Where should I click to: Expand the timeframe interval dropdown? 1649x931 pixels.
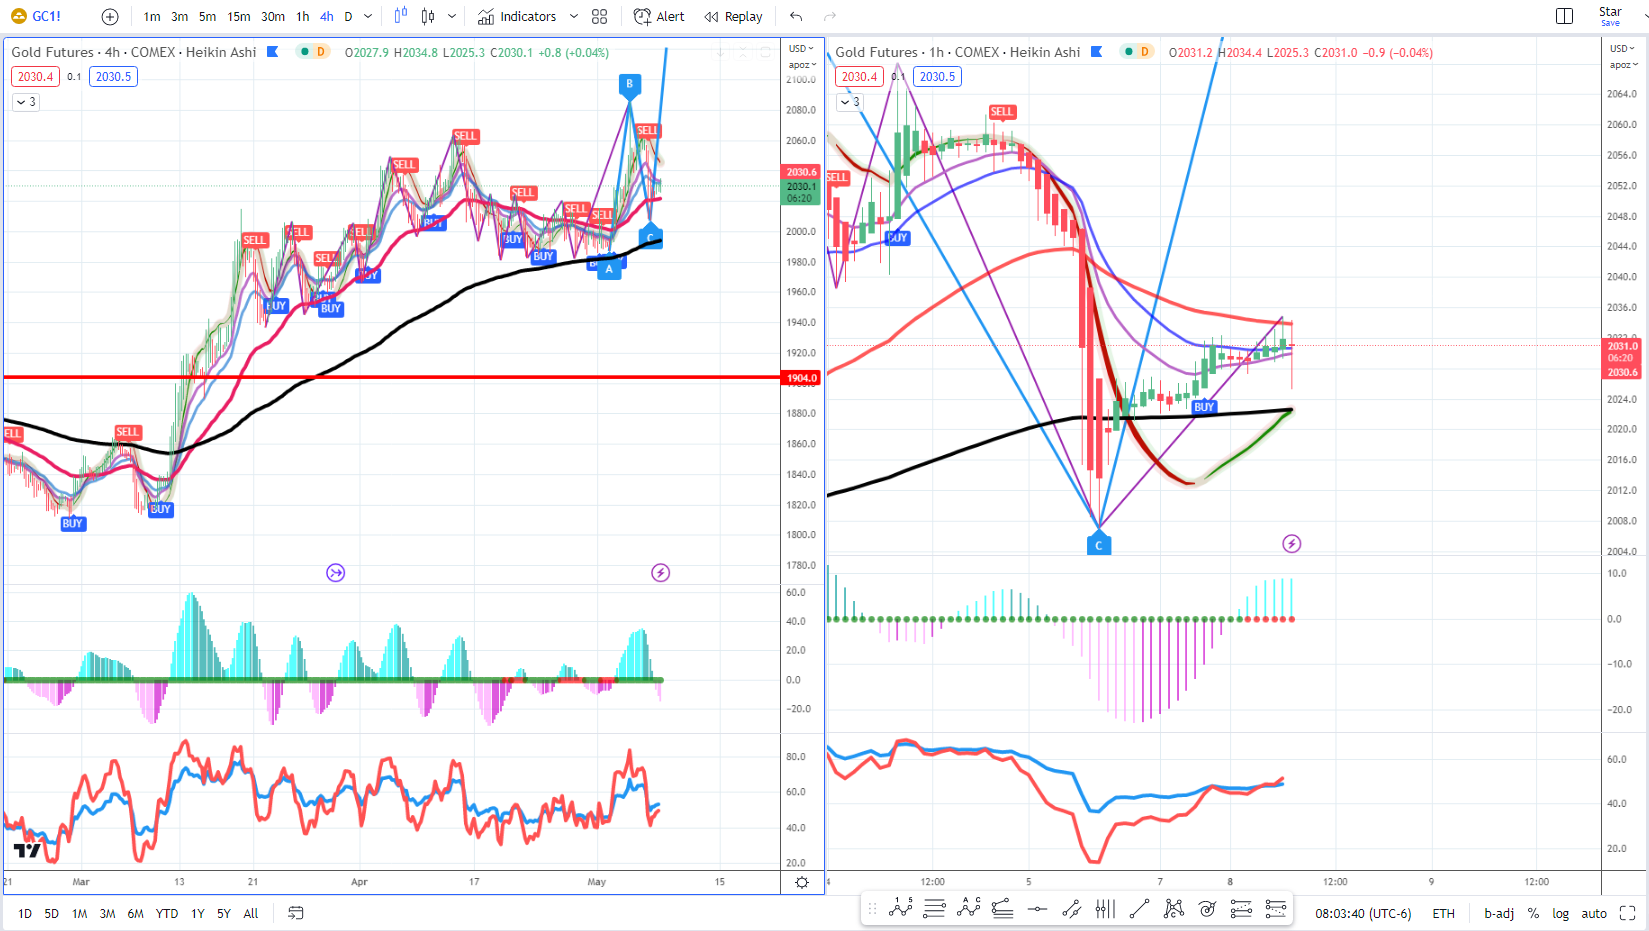368,16
